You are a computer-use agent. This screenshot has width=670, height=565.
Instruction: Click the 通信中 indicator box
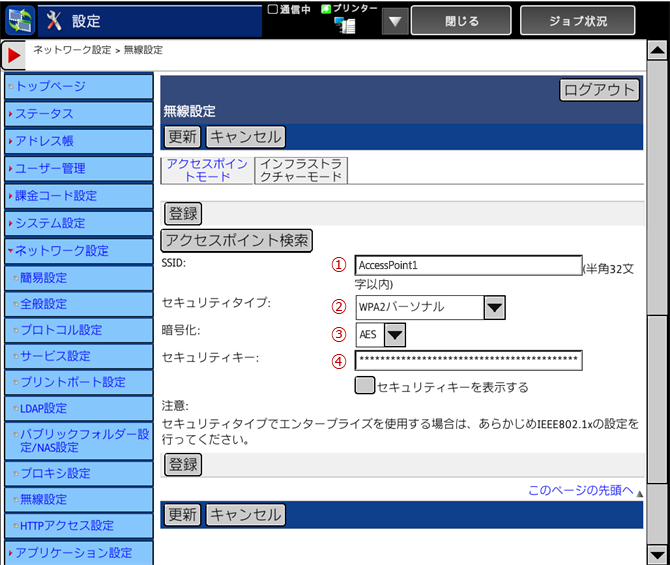tap(273, 9)
